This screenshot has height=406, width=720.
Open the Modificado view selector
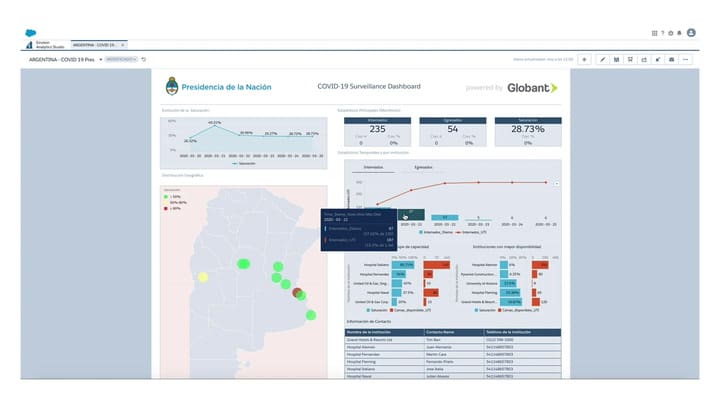coord(121,60)
